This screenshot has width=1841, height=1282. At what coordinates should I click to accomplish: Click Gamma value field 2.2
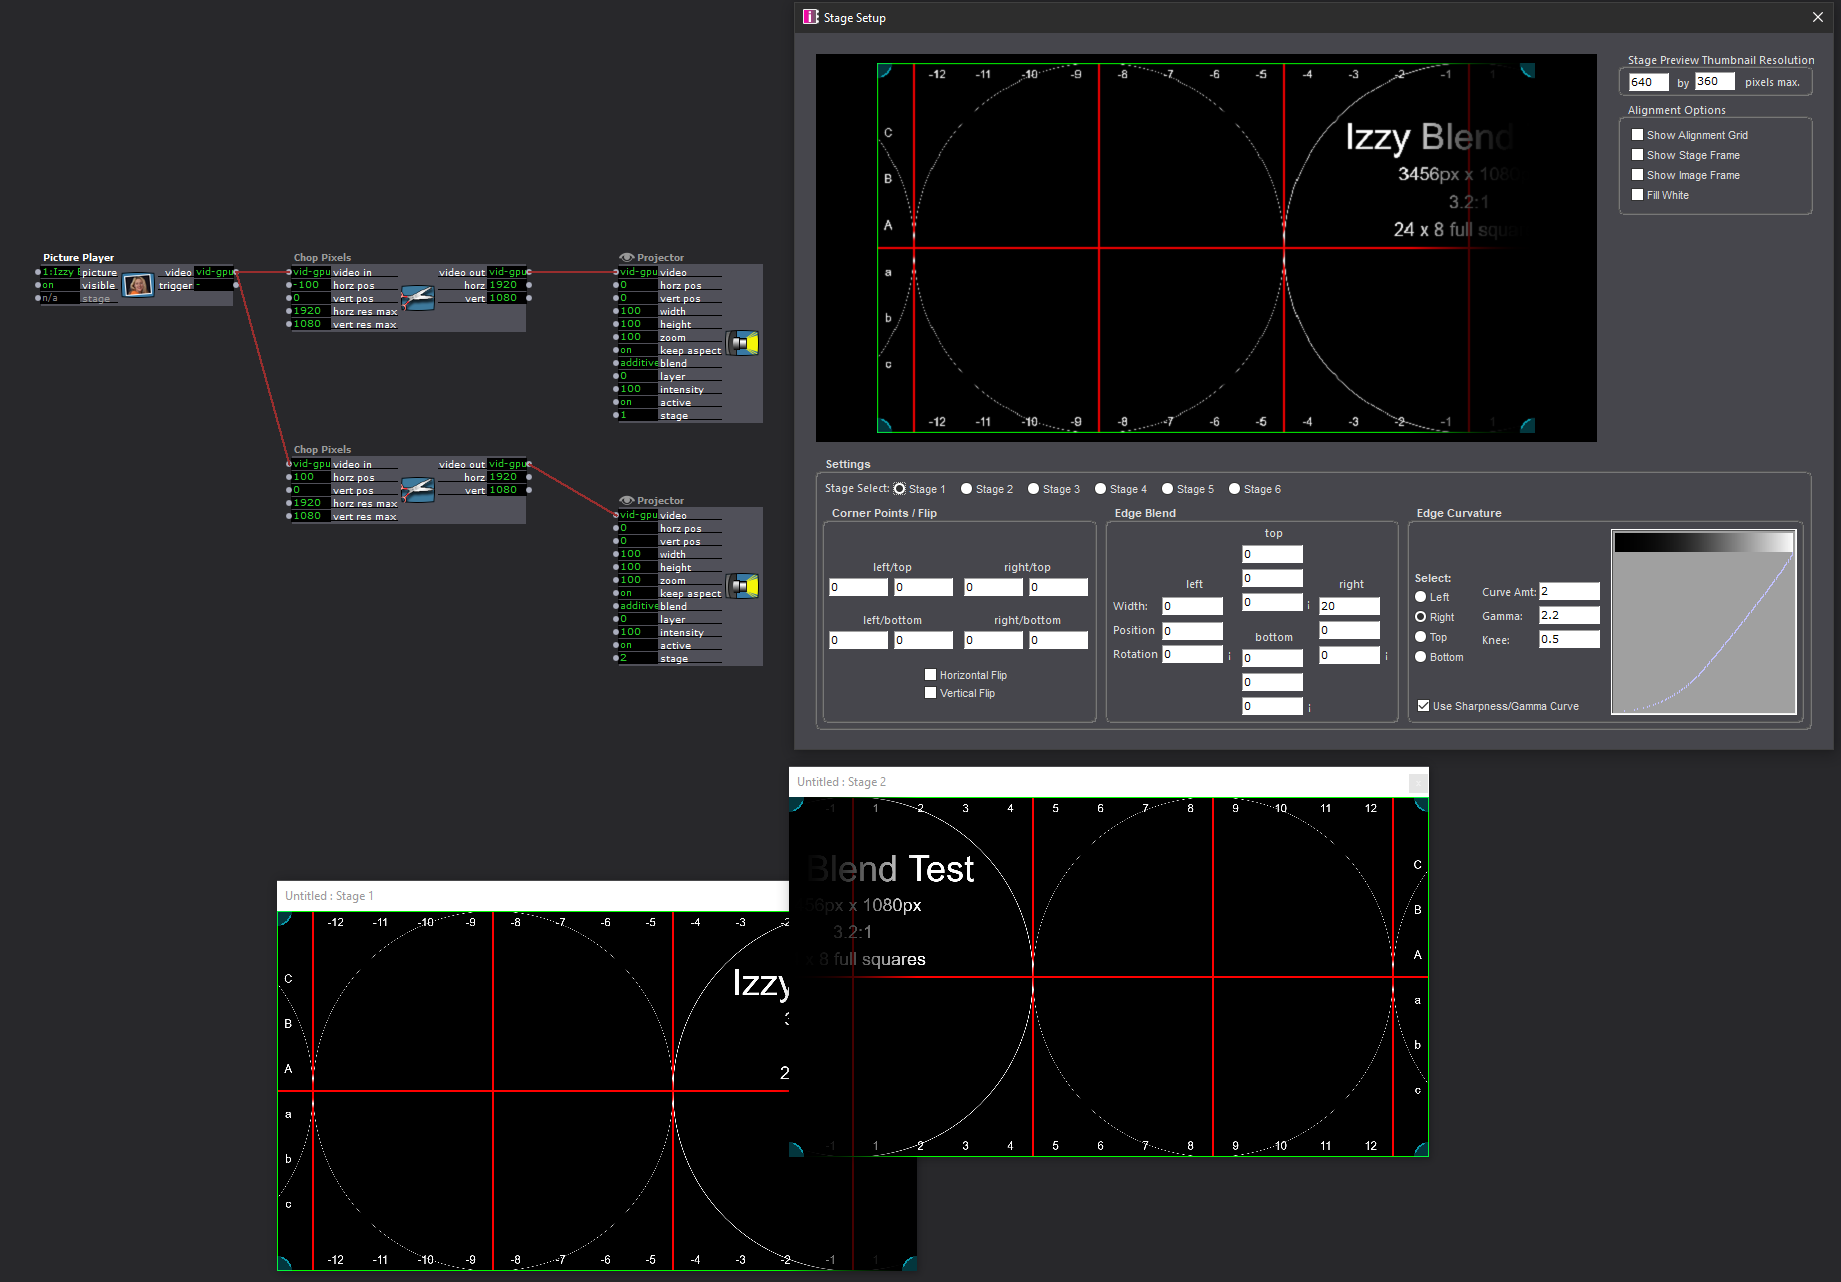1569,615
